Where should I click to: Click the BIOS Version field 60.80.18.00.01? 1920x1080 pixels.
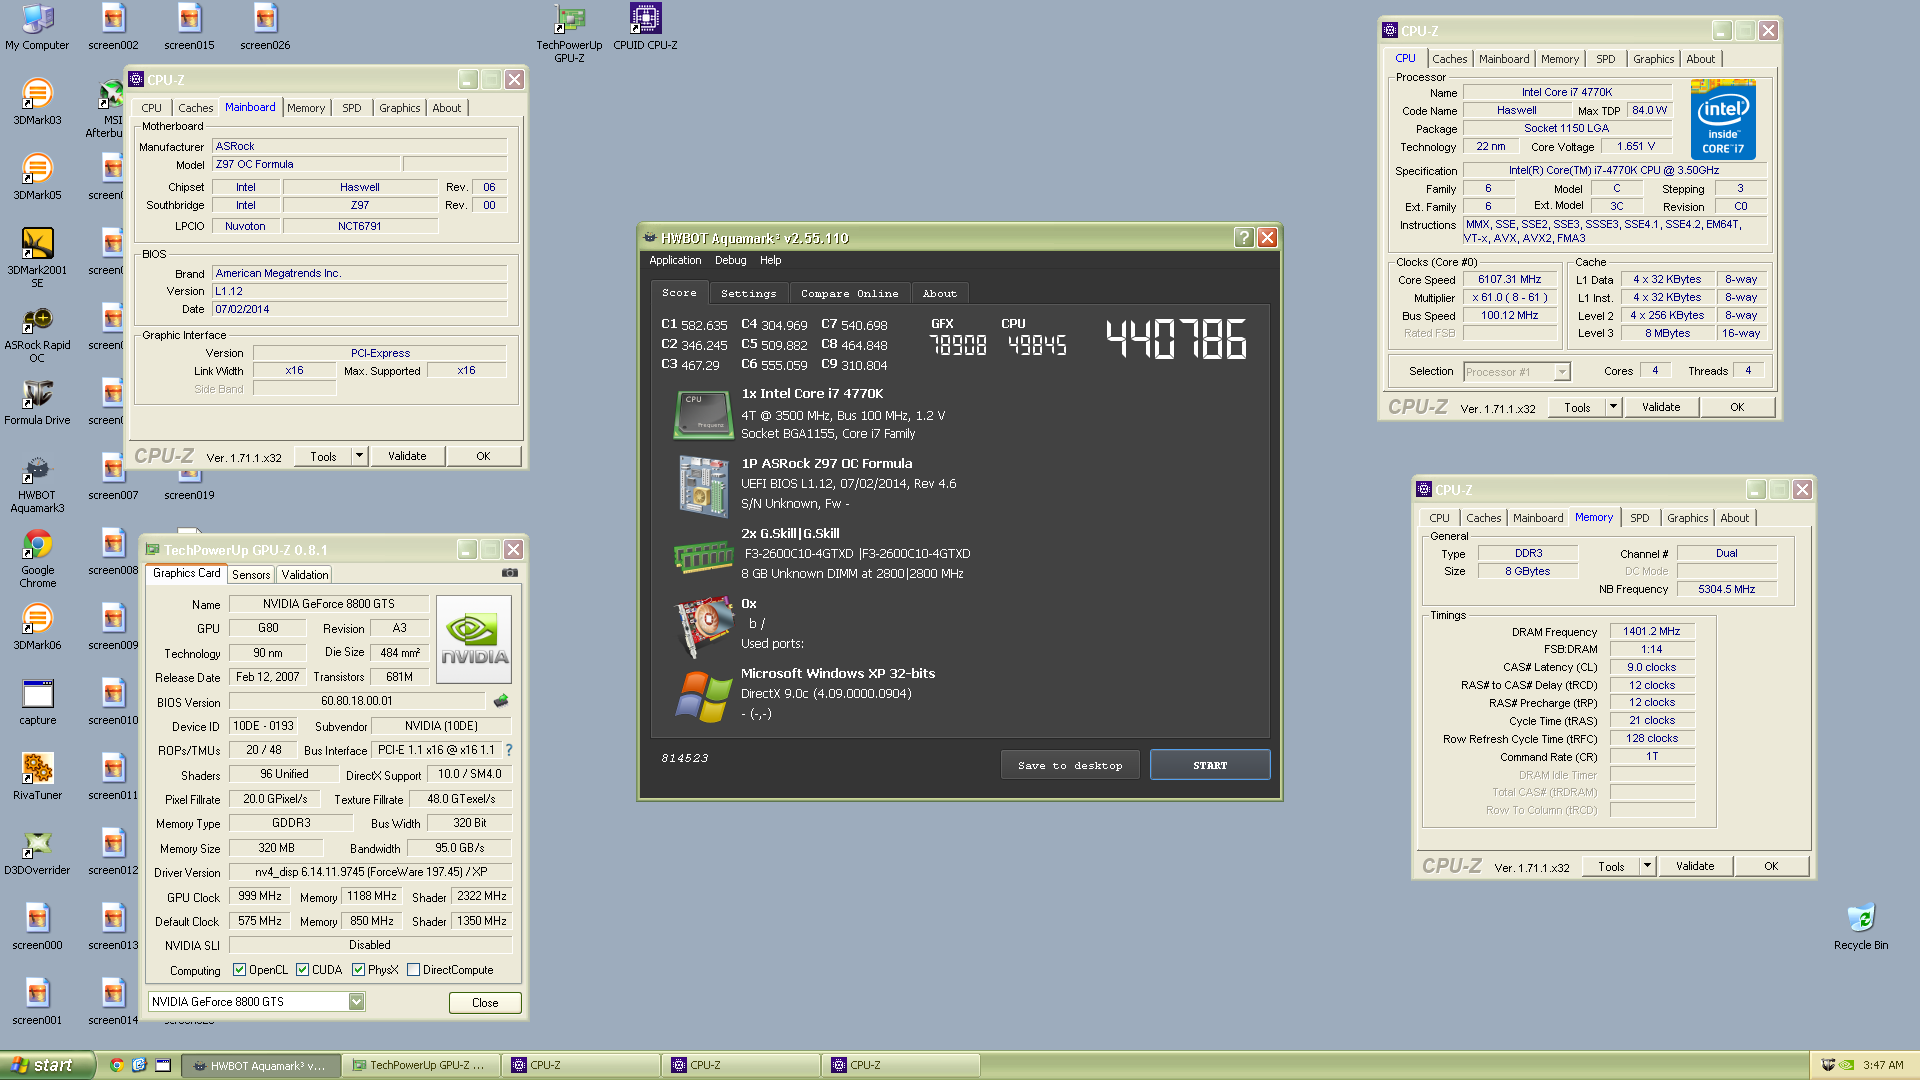(x=357, y=701)
